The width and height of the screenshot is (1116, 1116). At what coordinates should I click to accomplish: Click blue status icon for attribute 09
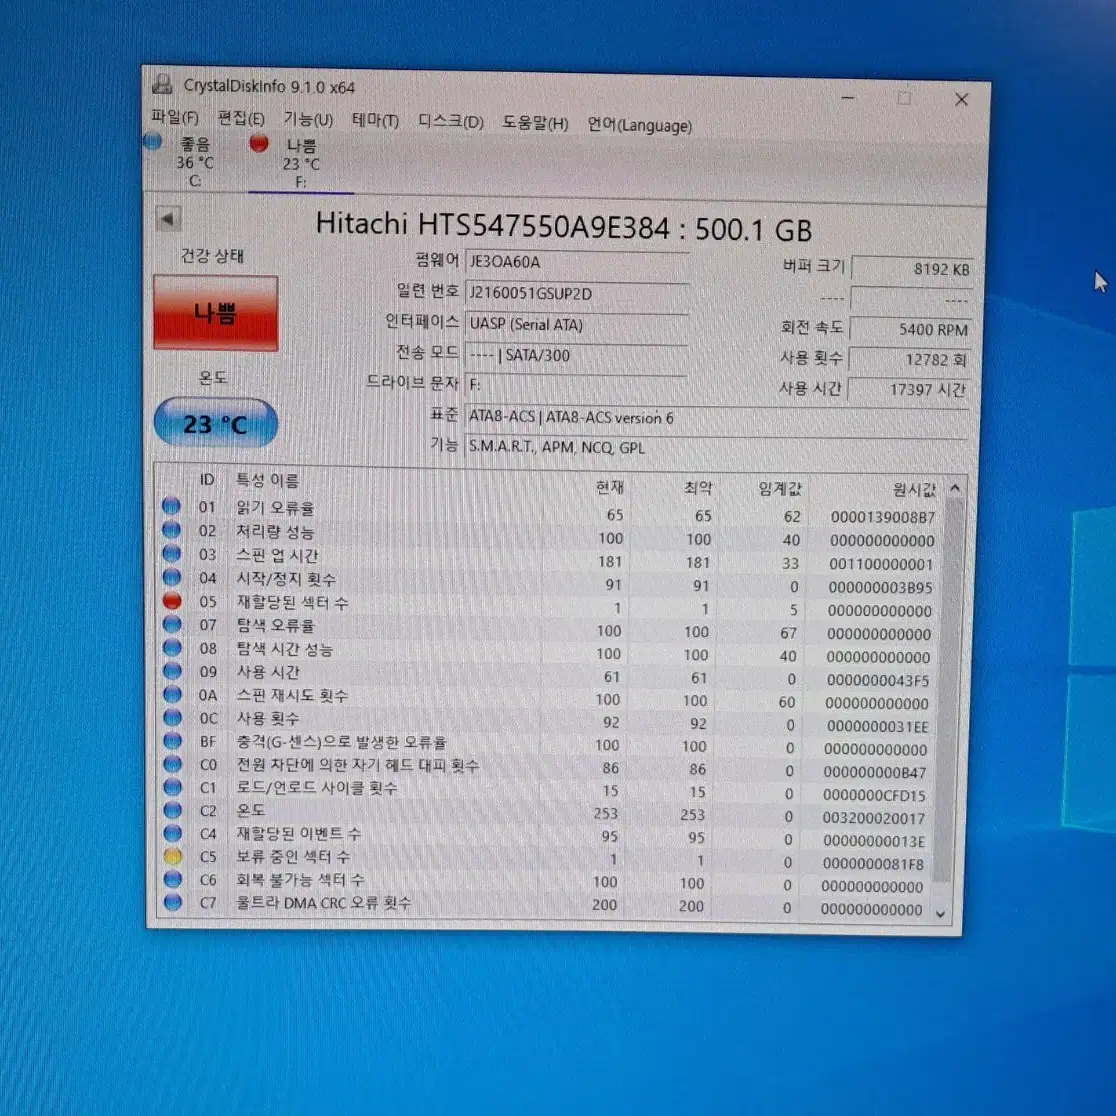172,670
